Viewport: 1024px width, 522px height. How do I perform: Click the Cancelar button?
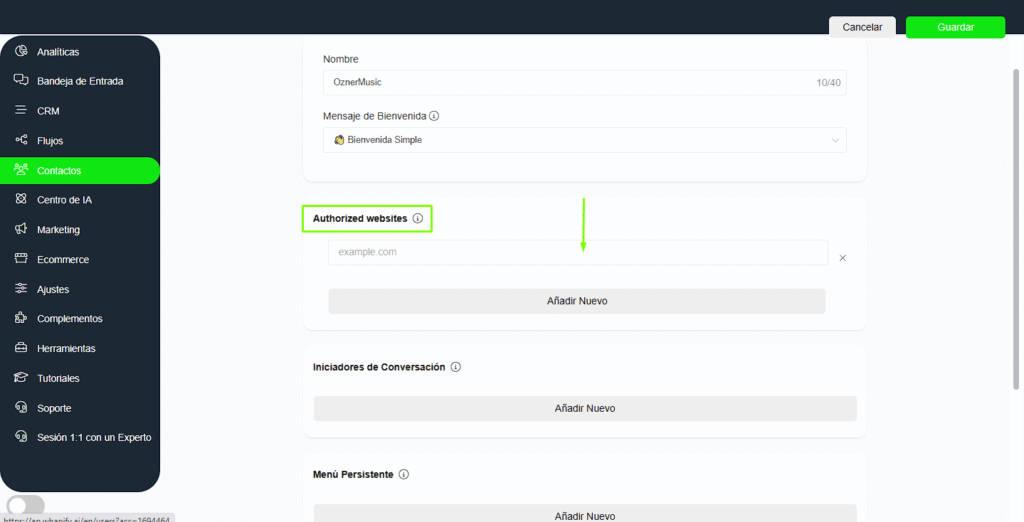[x=862, y=27]
